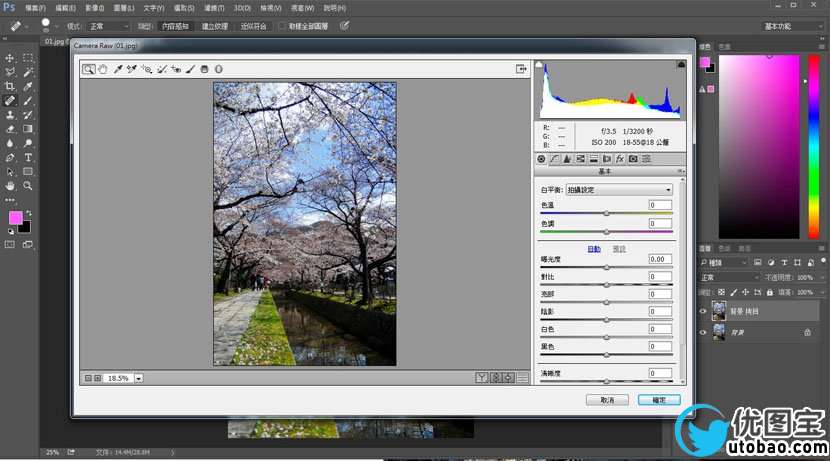Hide the locked Background layer
Screen dimensions: 830x461
(703, 332)
